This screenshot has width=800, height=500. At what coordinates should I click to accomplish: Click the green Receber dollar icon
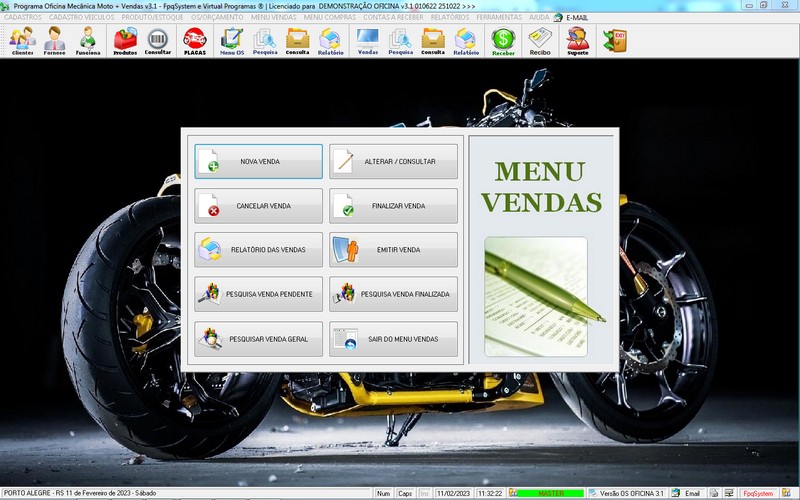coord(504,41)
